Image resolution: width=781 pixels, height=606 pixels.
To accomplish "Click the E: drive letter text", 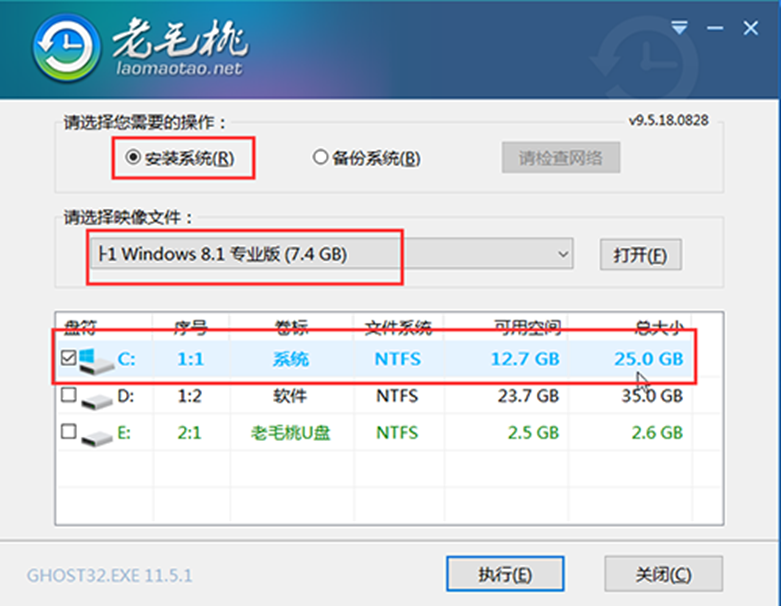I will [124, 433].
